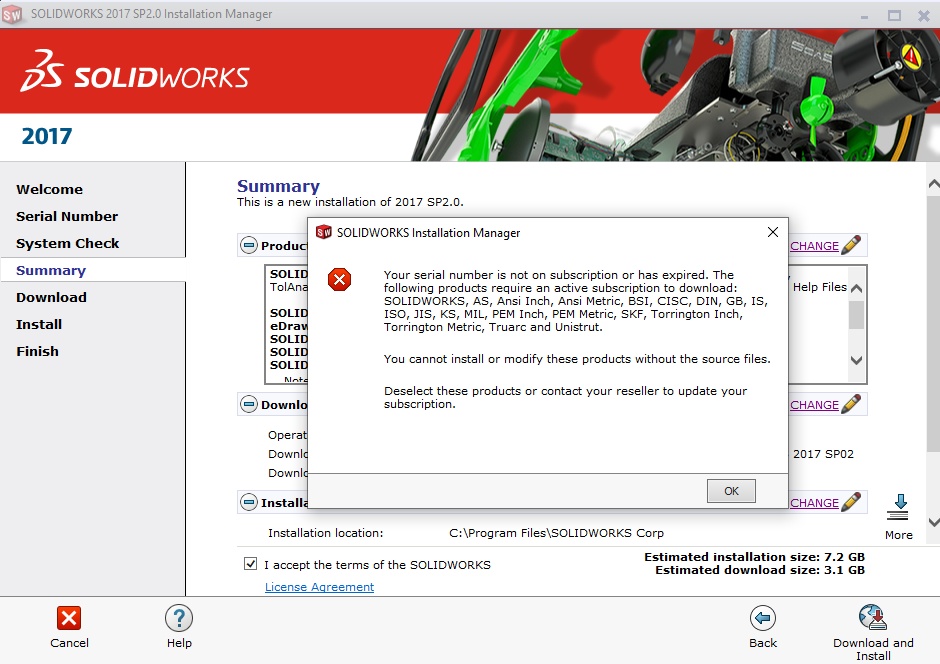Click the Help Files text in the product list

[820, 286]
